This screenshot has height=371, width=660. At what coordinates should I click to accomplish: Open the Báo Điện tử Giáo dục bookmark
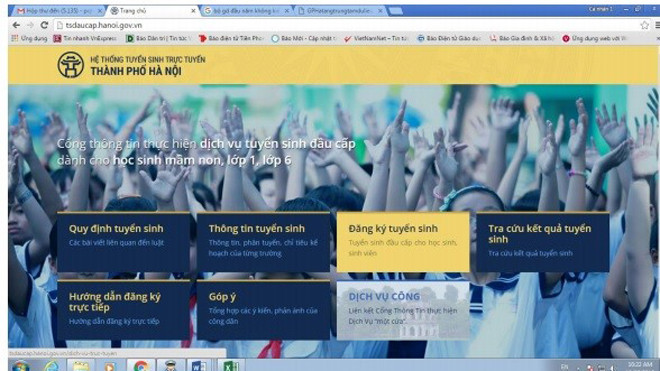click(x=449, y=38)
